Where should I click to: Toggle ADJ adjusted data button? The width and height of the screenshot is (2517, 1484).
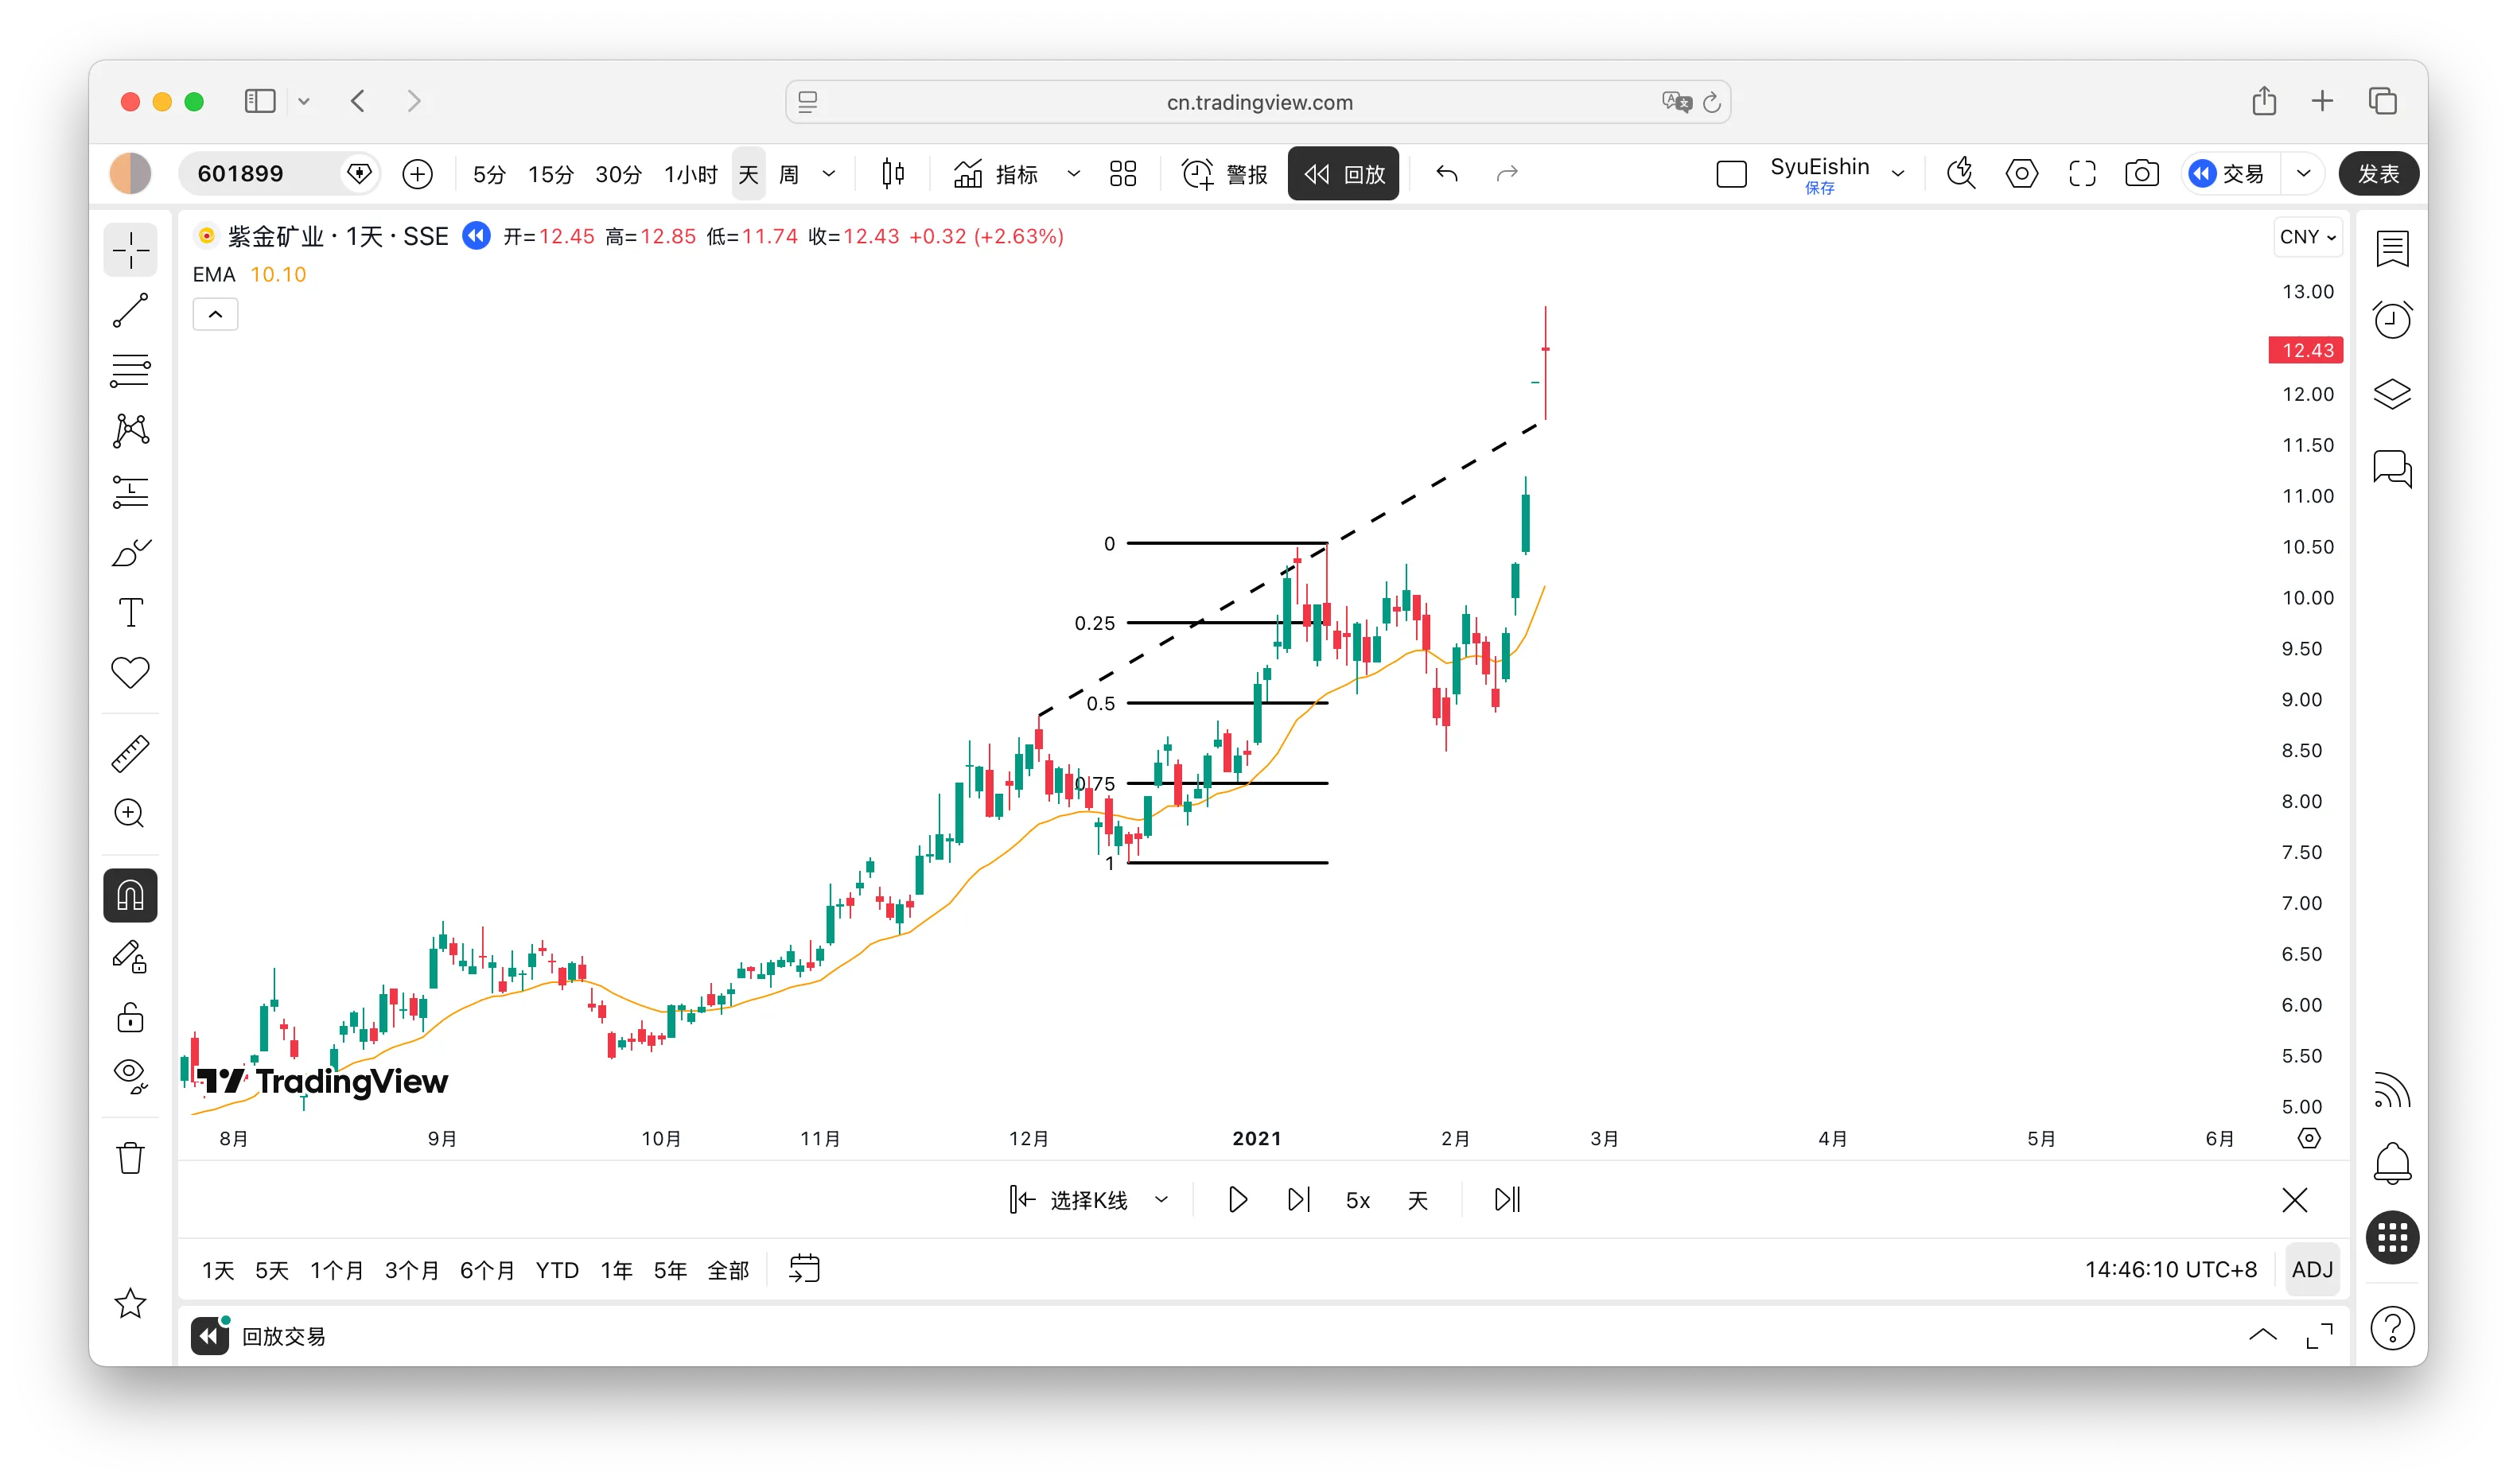click(x=2311, y=1269)
